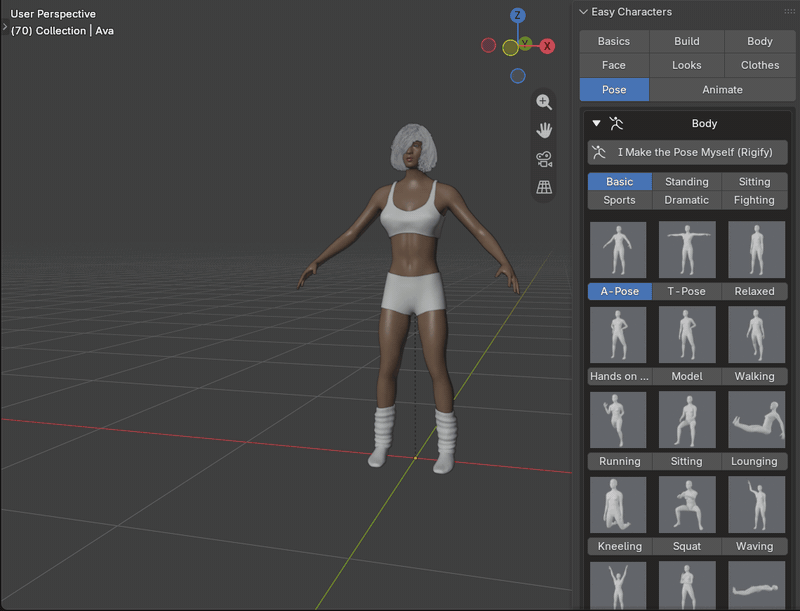
Task: Open the Basics tab
Action: coord(614,41)
